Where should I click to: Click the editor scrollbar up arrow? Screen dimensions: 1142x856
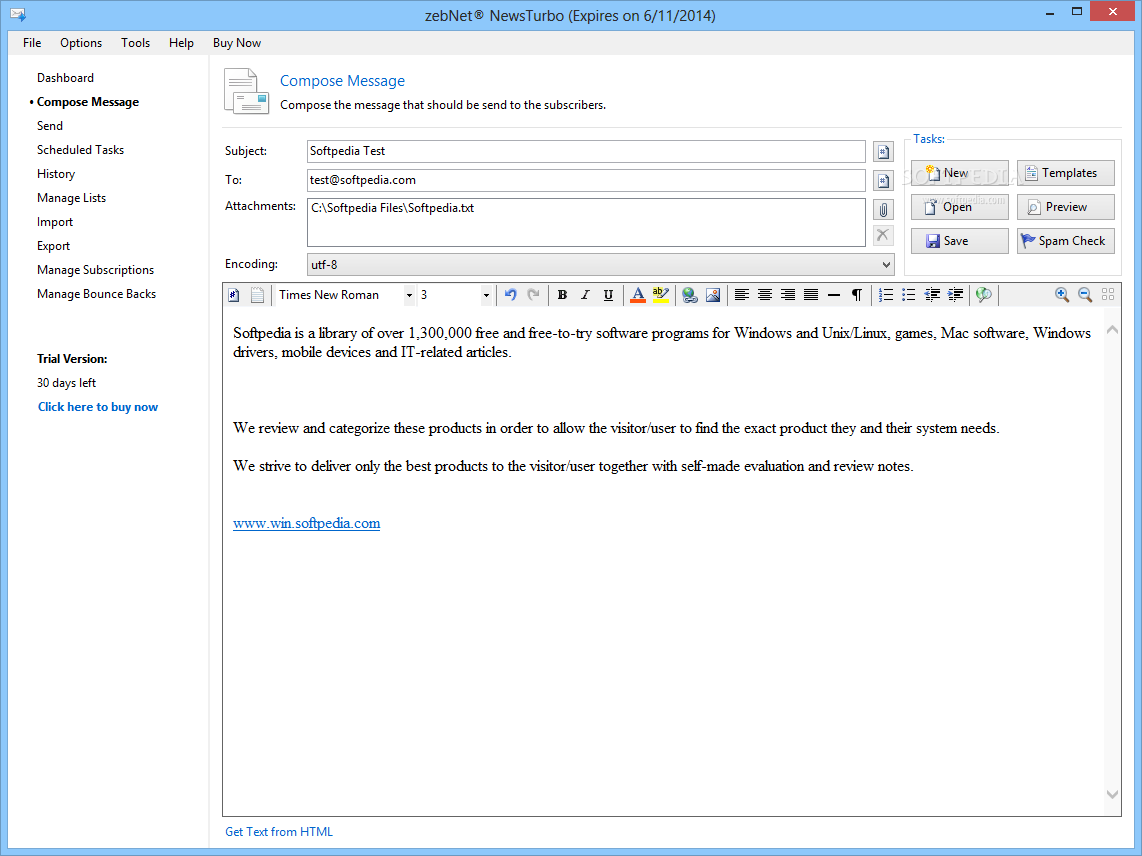click(x=1112, y=330)
